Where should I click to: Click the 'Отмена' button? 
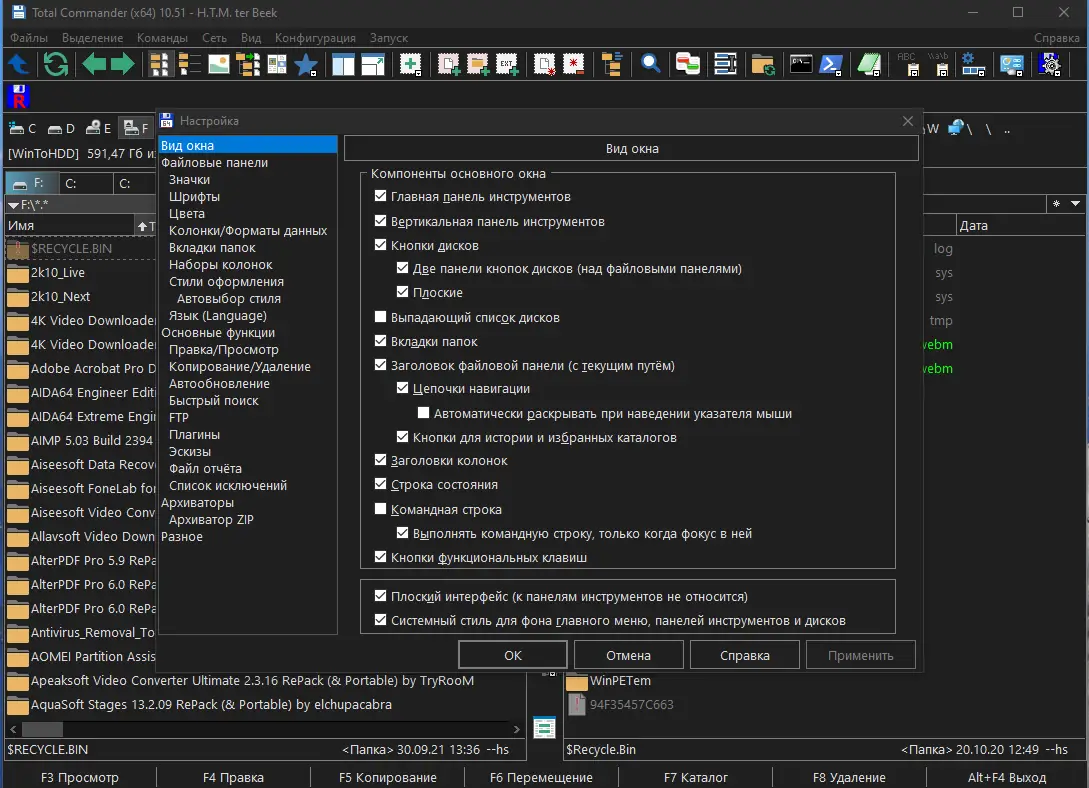click(629, 655)
